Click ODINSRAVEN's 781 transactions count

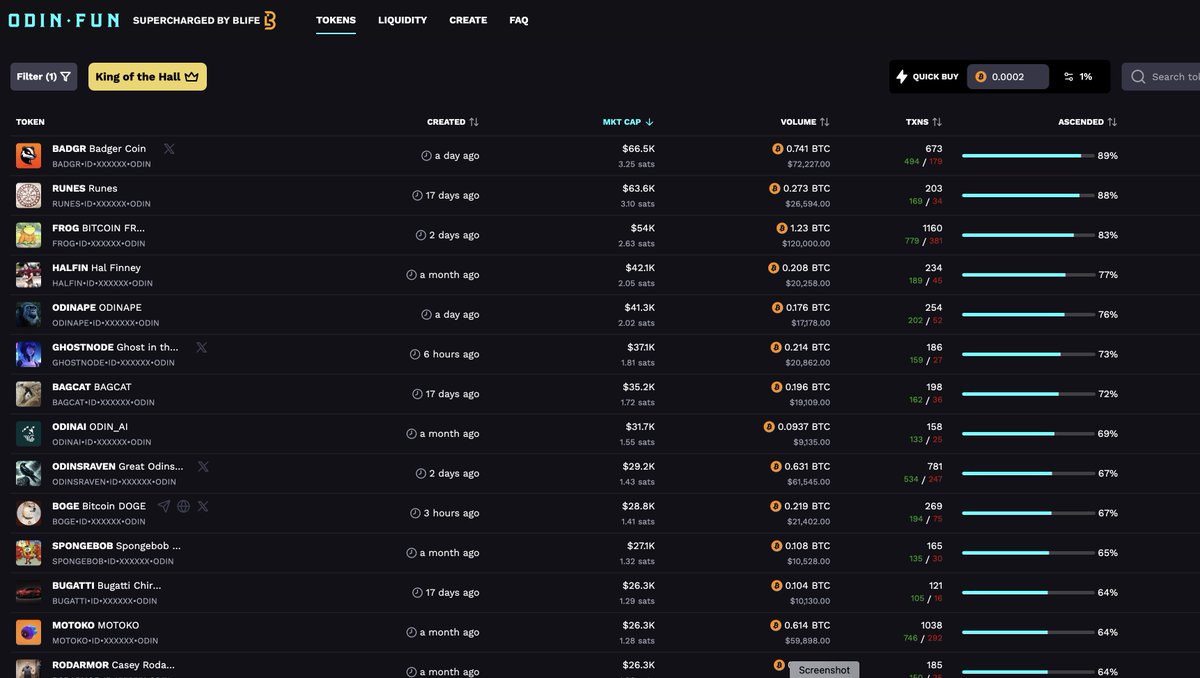point(934,466)
